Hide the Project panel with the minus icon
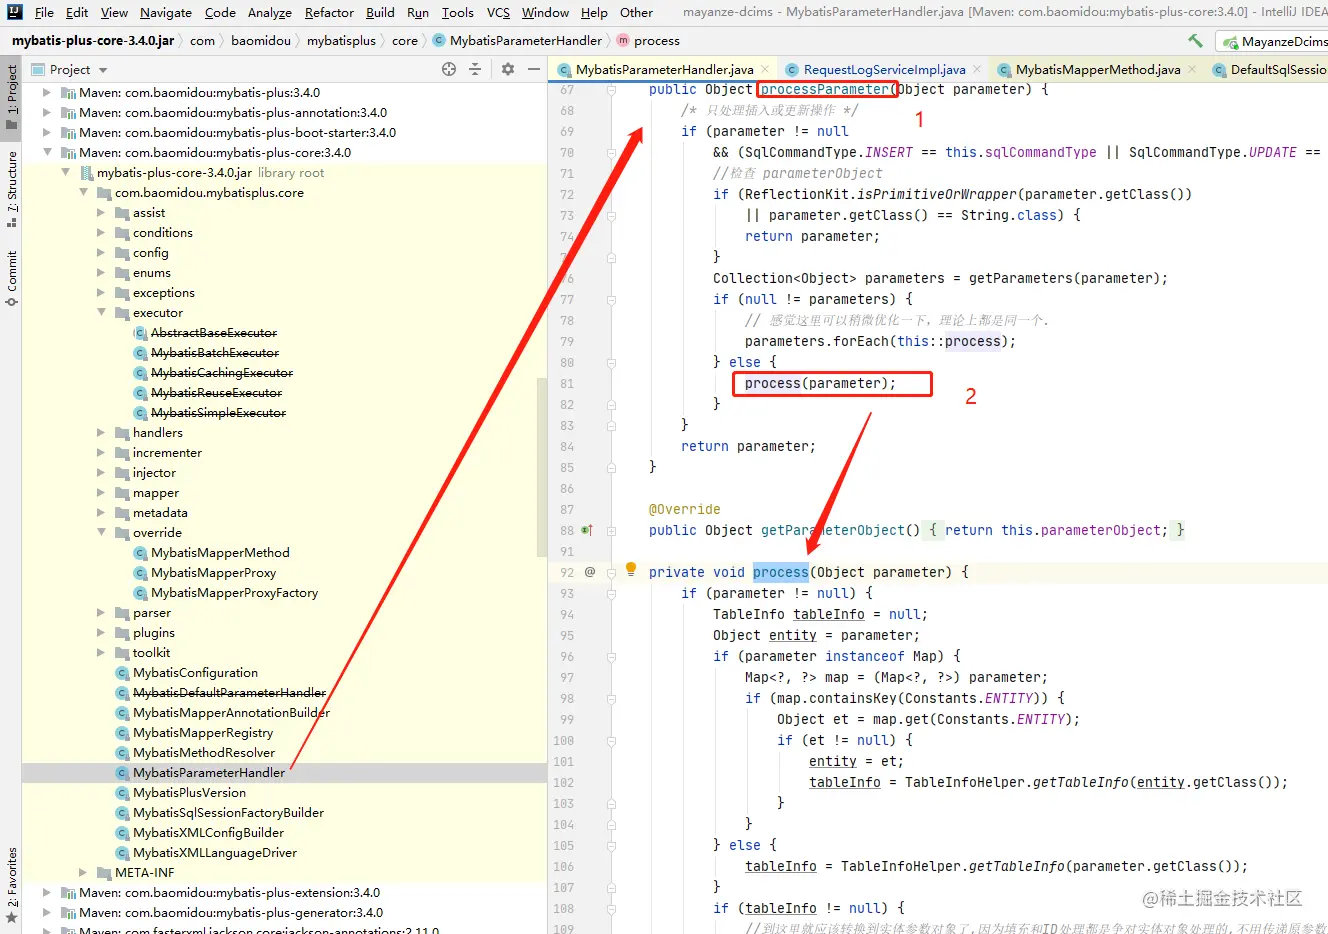 [534, 69]
